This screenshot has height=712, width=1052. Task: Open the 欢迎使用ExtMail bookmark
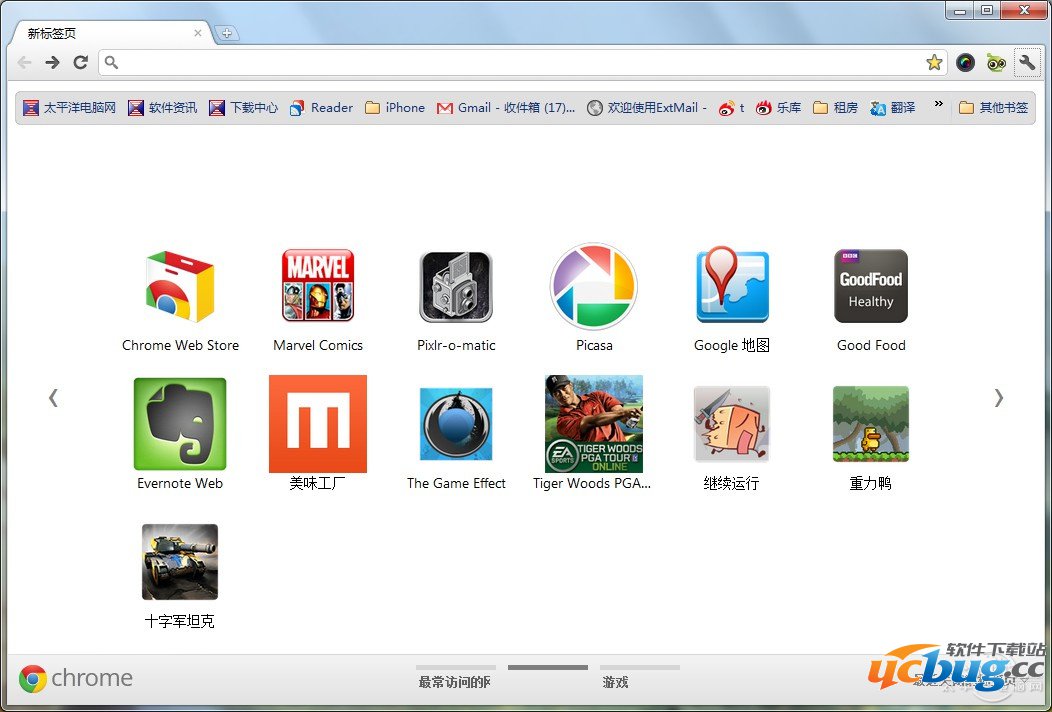pos(647,107)
